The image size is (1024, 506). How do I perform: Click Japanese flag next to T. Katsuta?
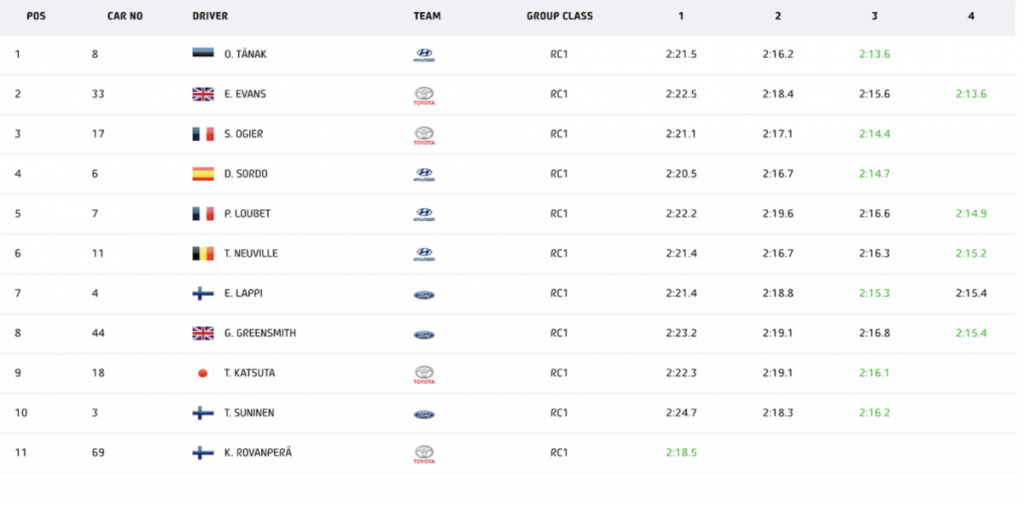[203, 373]
